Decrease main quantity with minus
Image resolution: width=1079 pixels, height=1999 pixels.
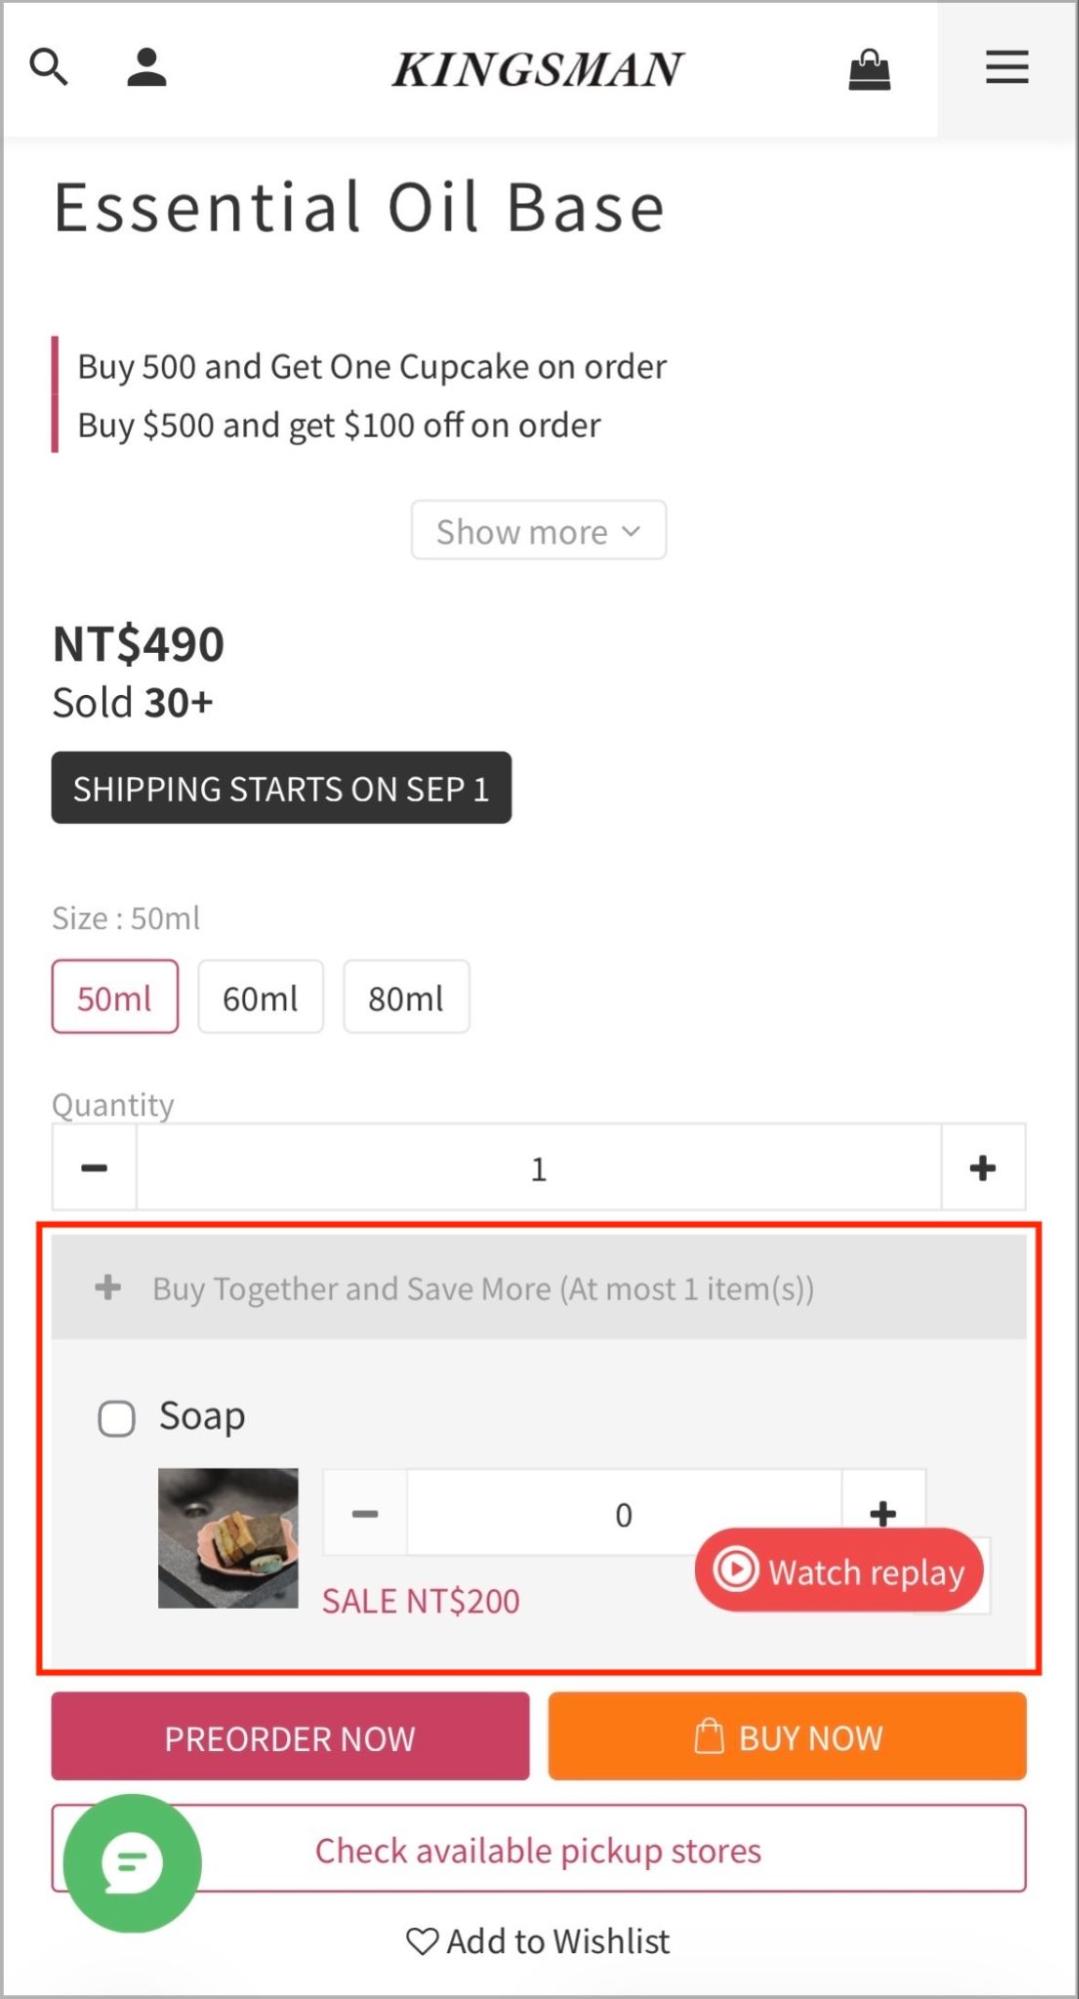point(94,1167)
